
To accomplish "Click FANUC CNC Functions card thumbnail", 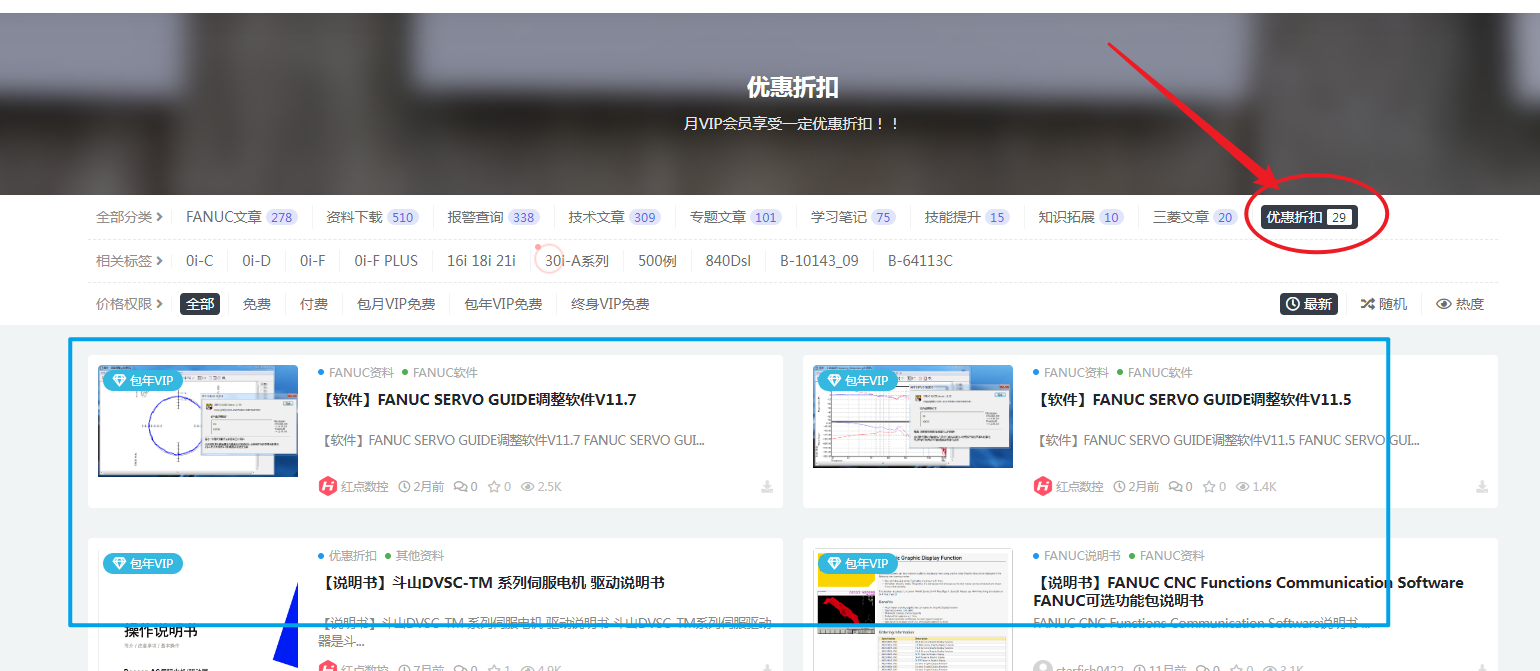I will (913, 609).
